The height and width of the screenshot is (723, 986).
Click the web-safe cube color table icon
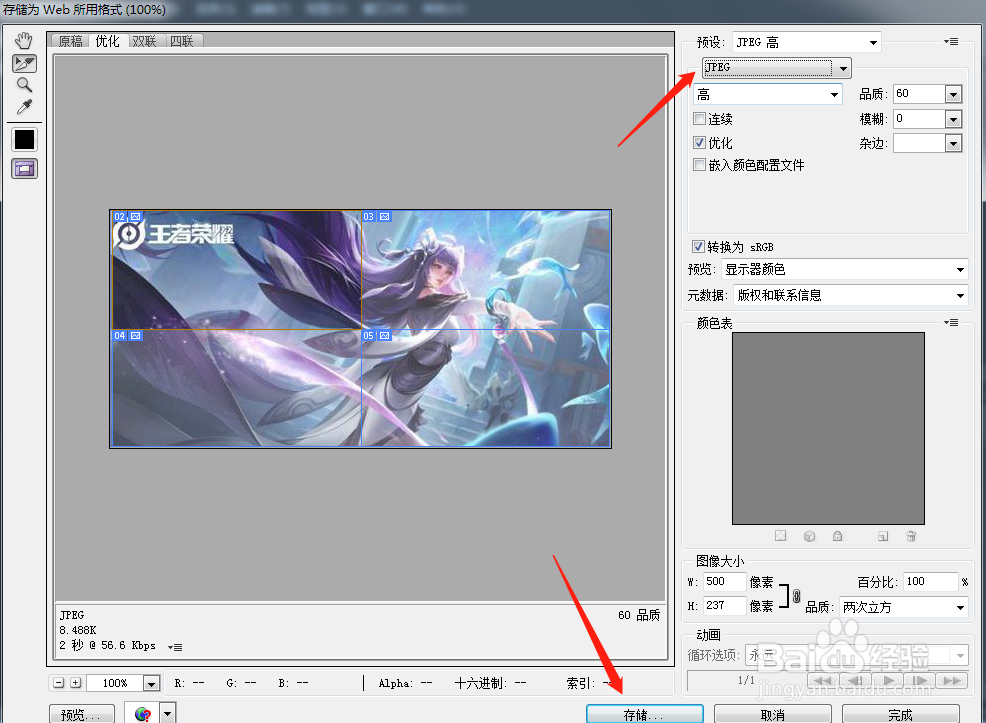click(x=809, y=536)
